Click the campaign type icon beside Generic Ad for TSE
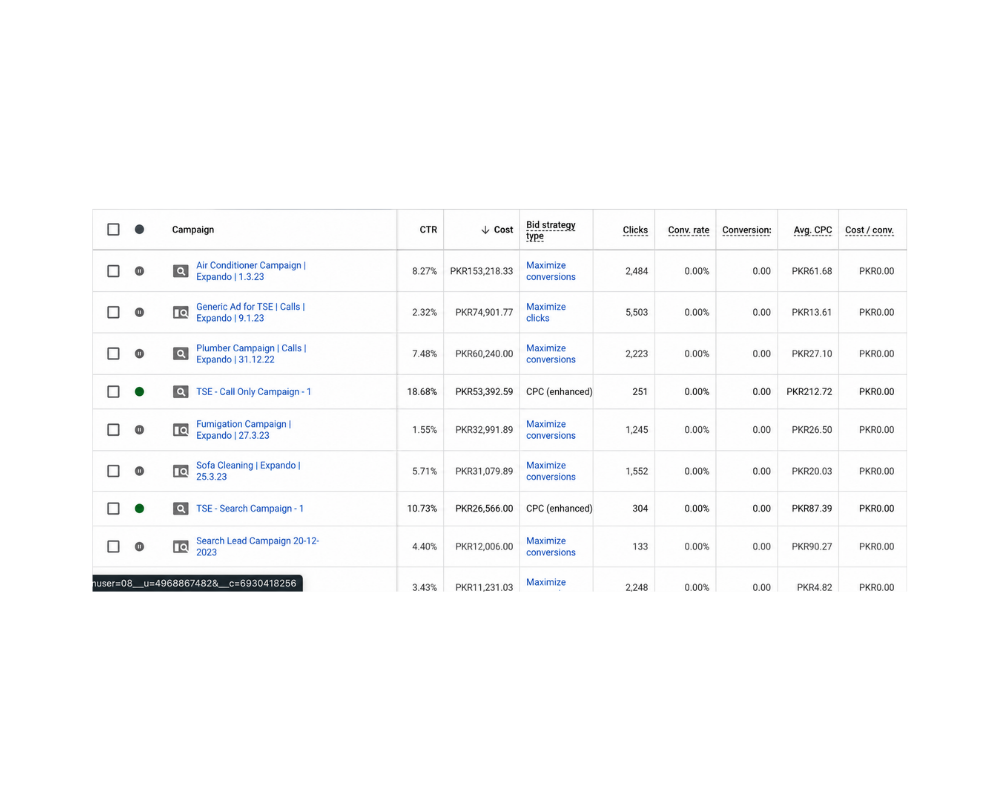Image resolution: width=1000 pixels, height=800 pixels. click(180, 313)
